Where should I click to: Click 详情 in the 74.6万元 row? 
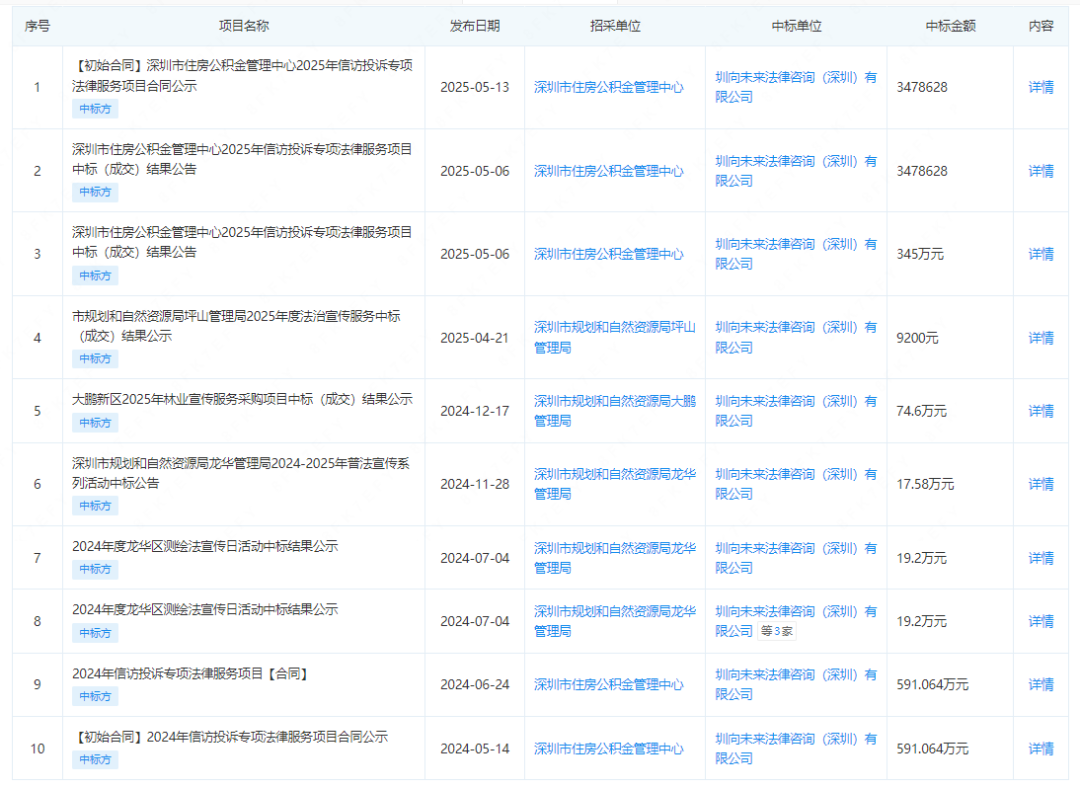tap(1040, 411)
